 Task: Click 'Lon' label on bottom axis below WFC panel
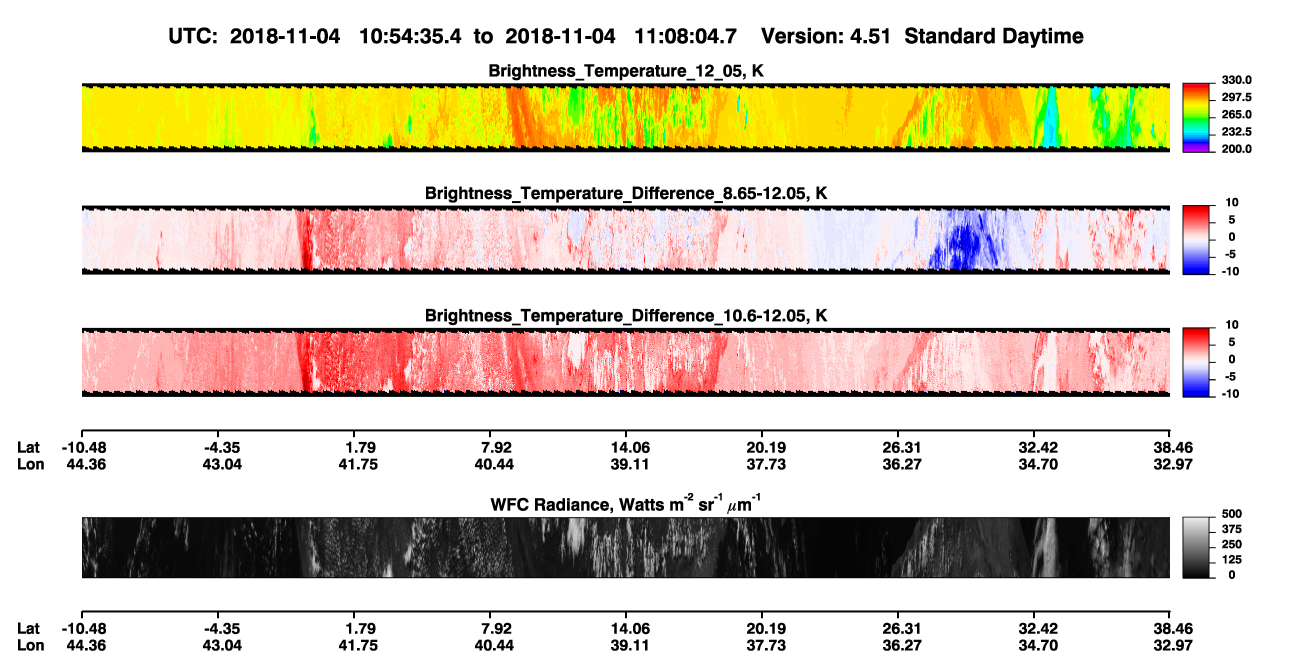pyautogui.click(x=30, y=646)
